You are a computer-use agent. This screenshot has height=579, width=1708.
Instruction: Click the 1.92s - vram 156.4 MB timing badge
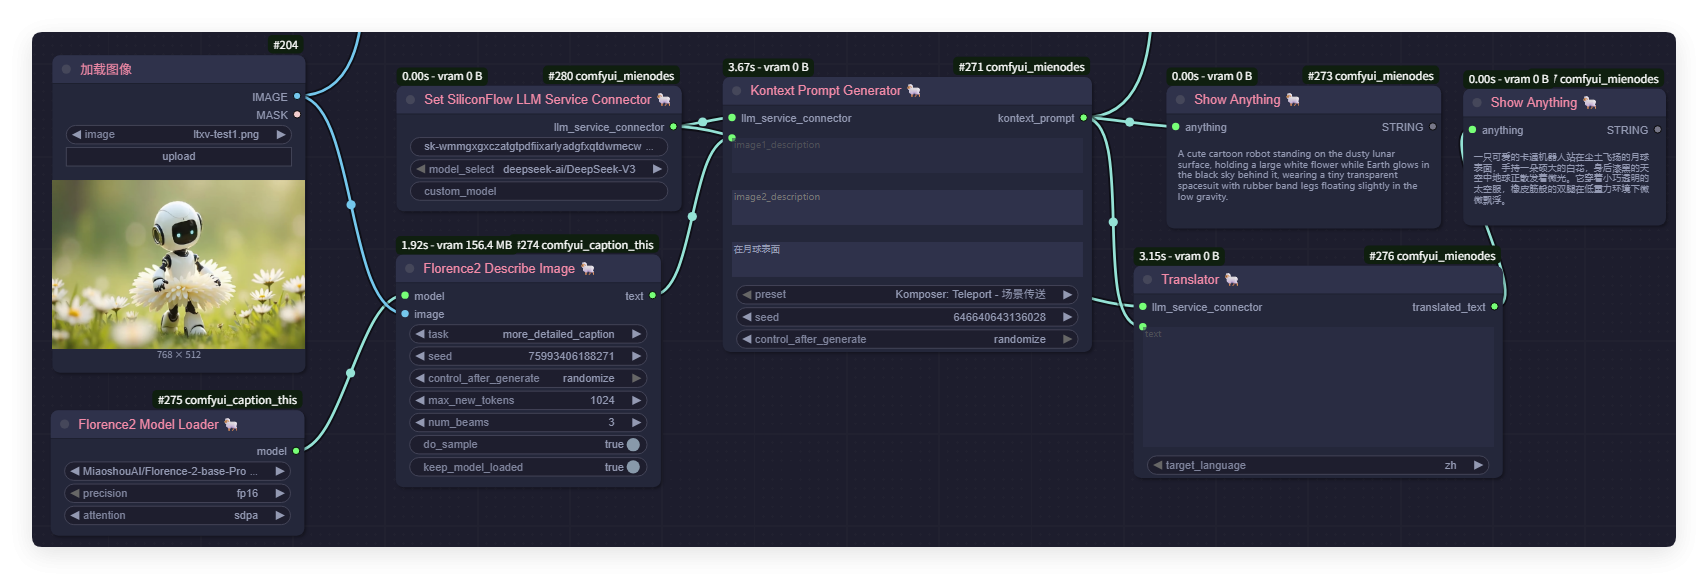[457, 245]
